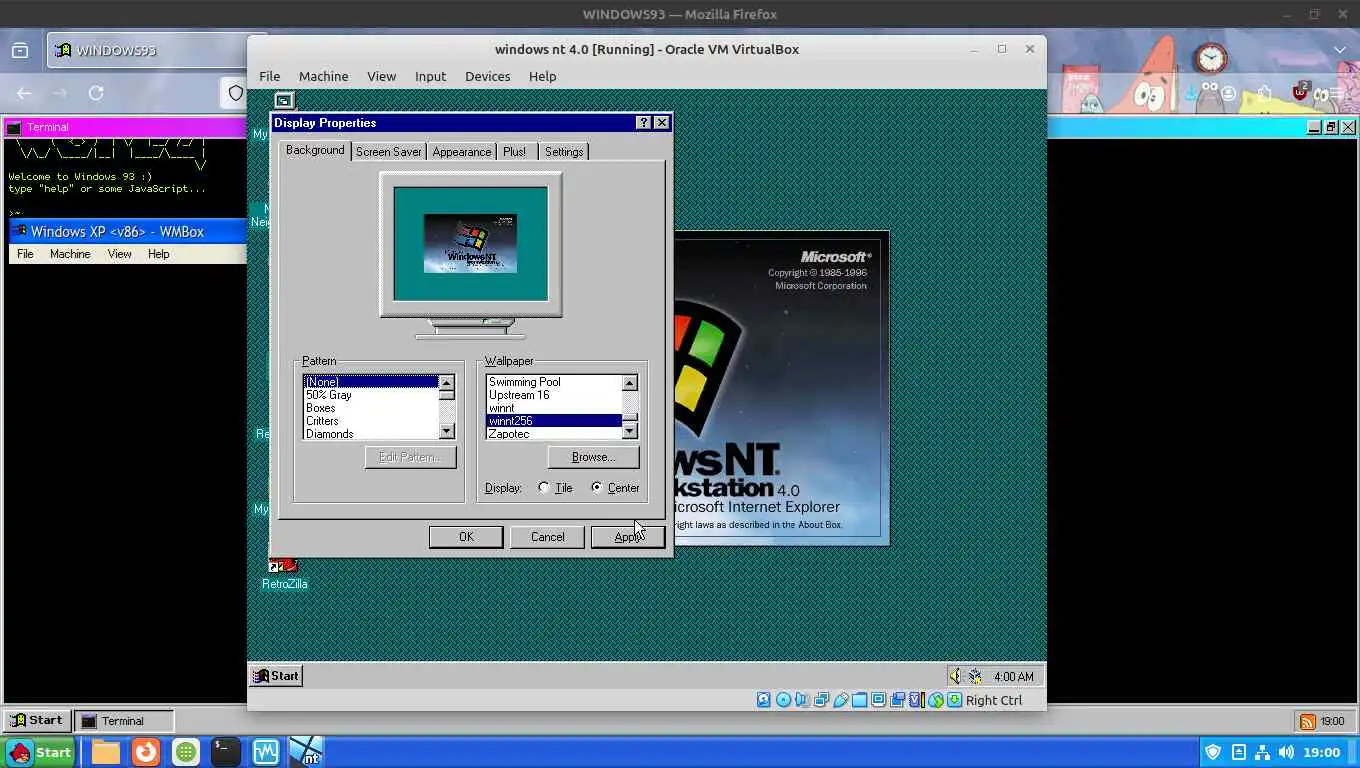
Task: Click Windows 93 Start button
Action: pyautogui.click(x=36, y=720)
